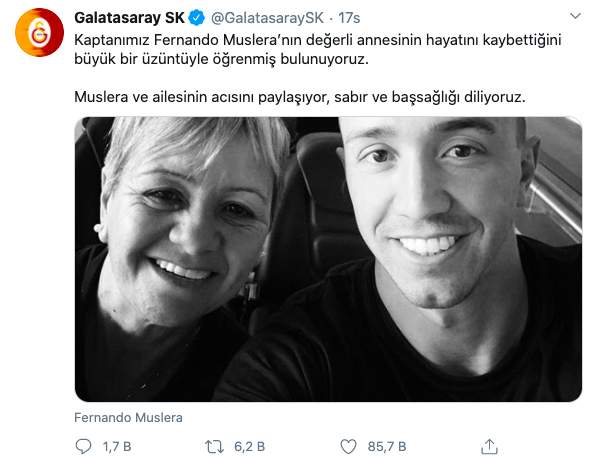Click the Fernando Muslera photo caption
The image size is (596, 462).
click(128, 418)
